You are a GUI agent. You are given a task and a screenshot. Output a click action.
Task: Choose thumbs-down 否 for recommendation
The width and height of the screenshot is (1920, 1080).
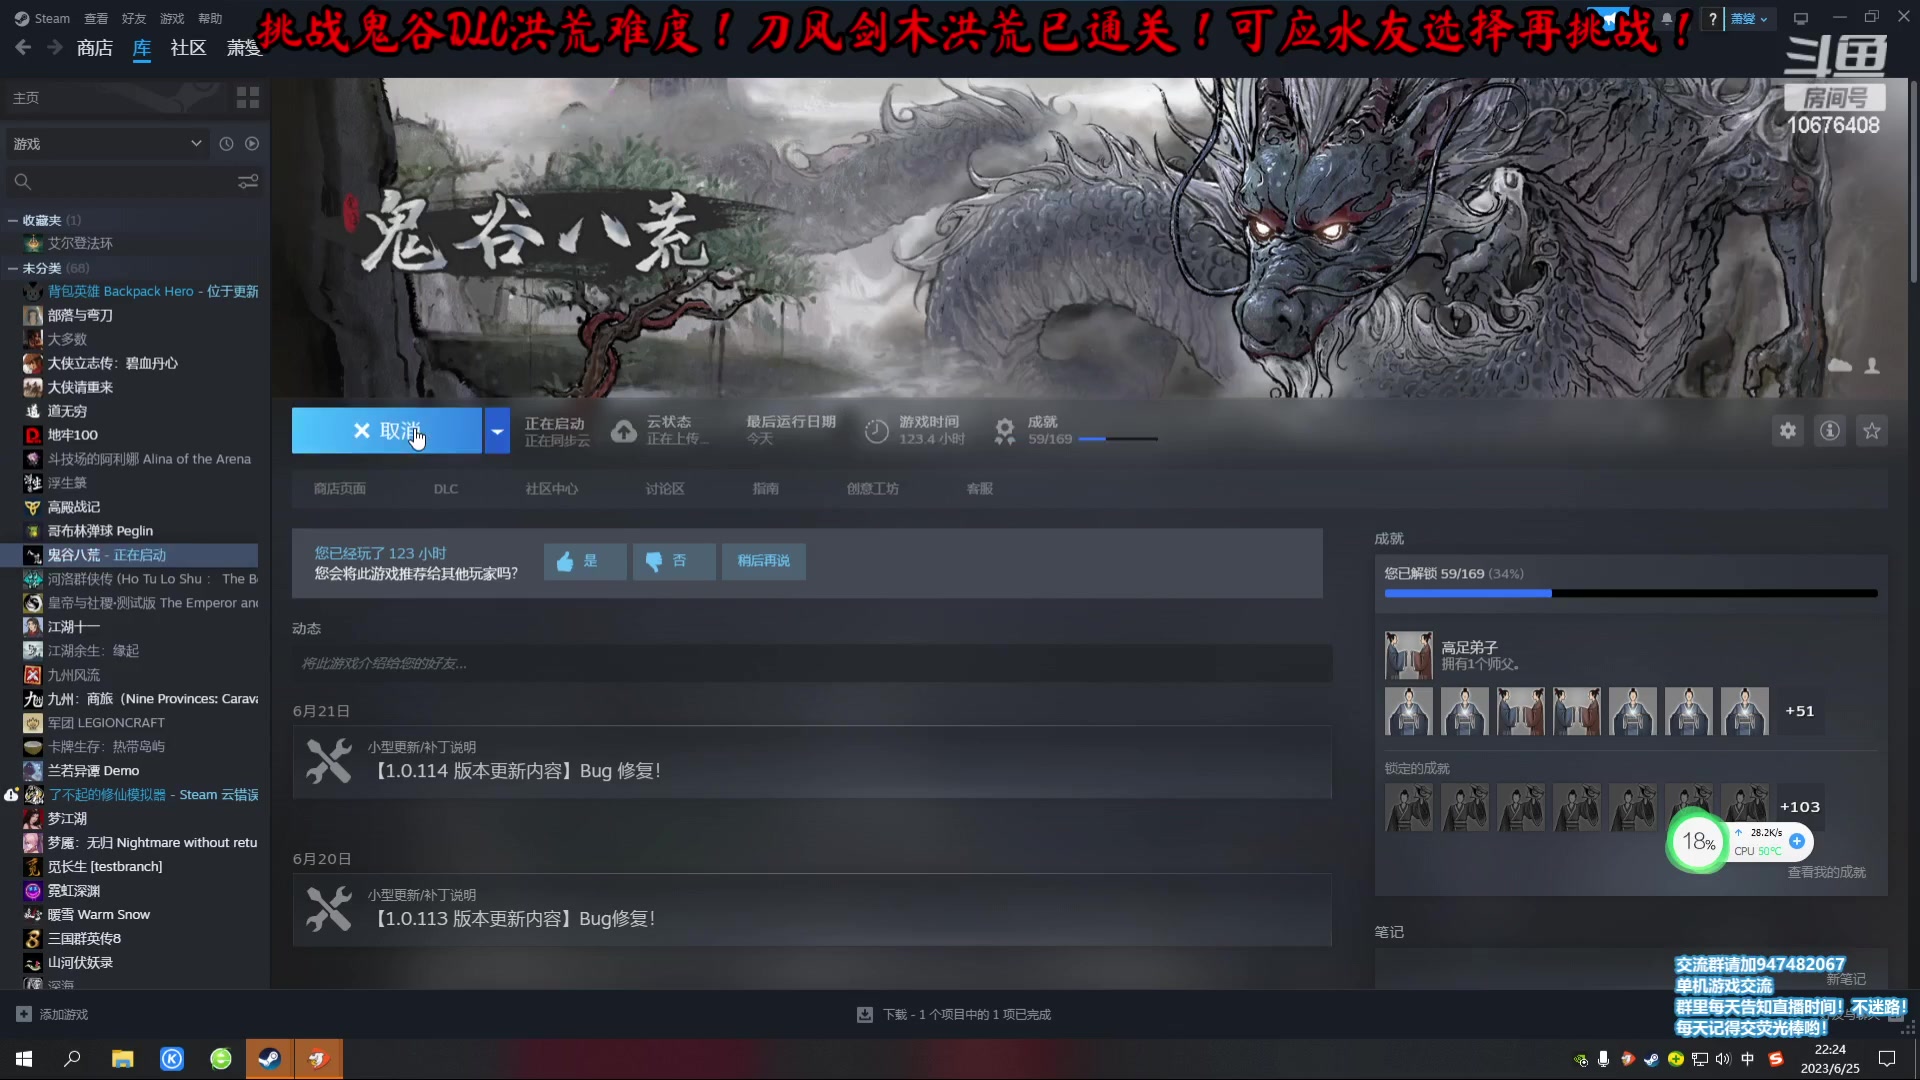674,561
